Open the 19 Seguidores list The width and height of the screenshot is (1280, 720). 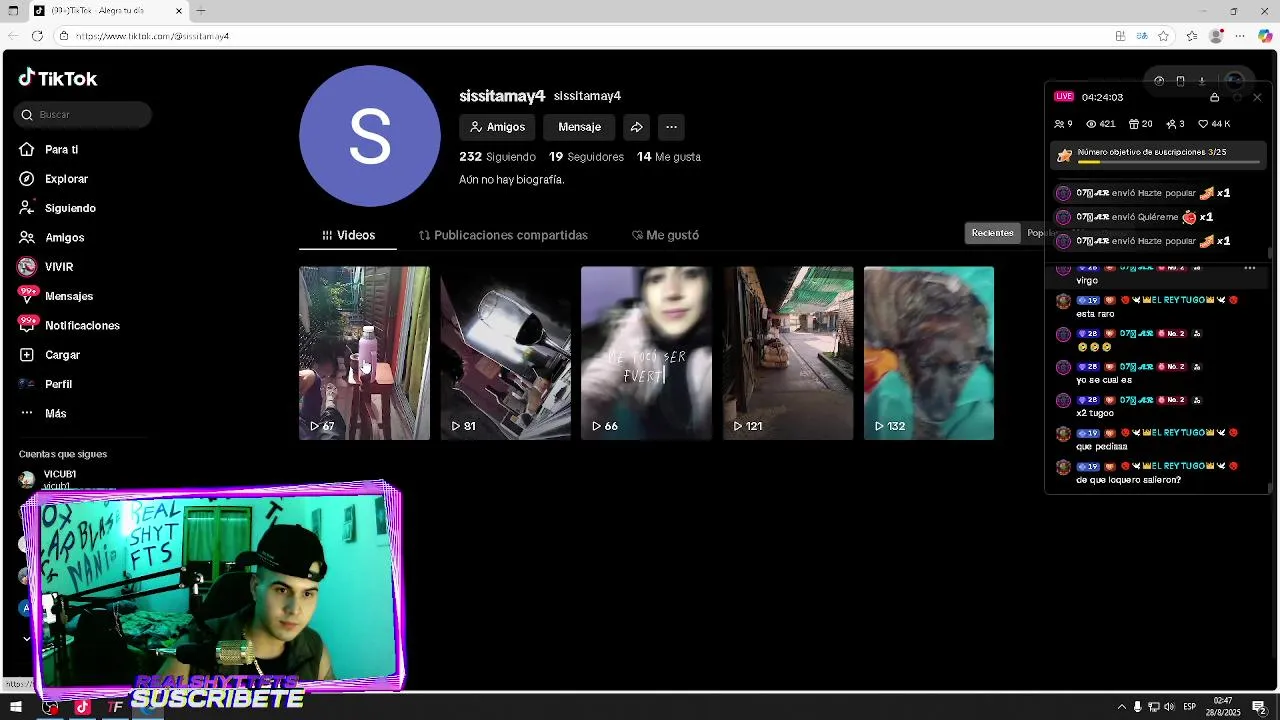pos(586,157)
